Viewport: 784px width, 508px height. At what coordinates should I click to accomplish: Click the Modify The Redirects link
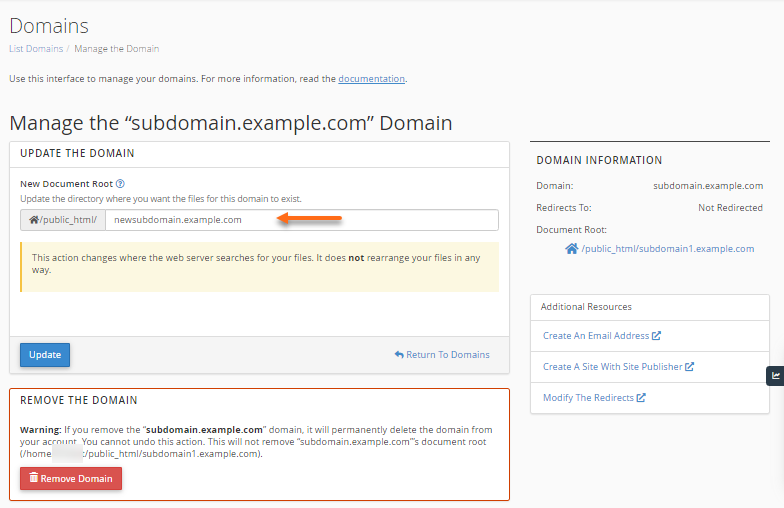pos(588,398)
